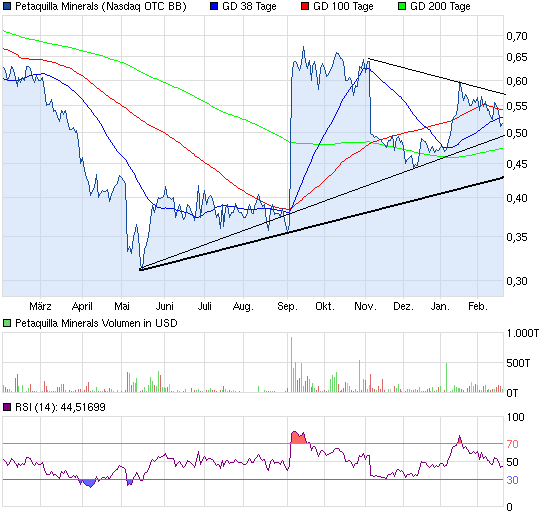Image resolution: width=545 pixels, height=515 pixels.
Task: Click the 'Okt.' month axis label
Action: click(325, 306)
